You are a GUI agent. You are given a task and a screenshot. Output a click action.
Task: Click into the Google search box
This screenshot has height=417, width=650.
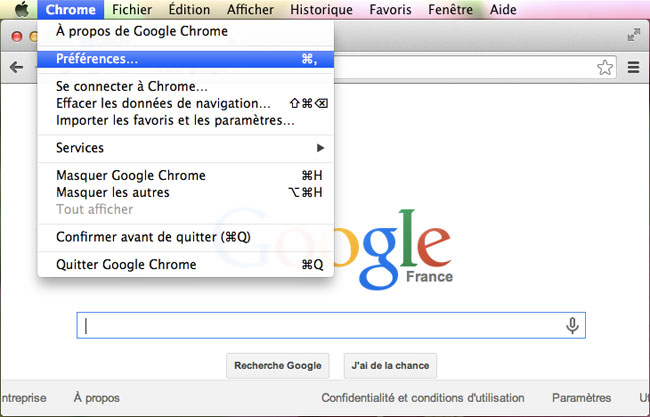(x=331, y=325)
